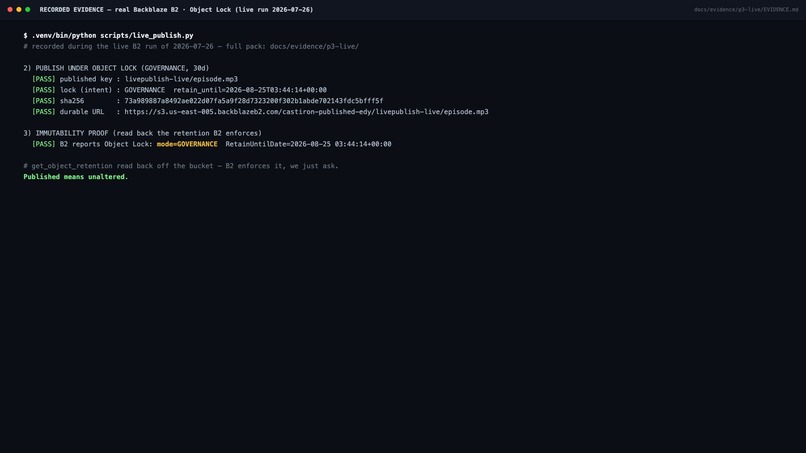Click the sha256 hash starting with 73a989887a
806x453 pixels.
click(253, 101)
